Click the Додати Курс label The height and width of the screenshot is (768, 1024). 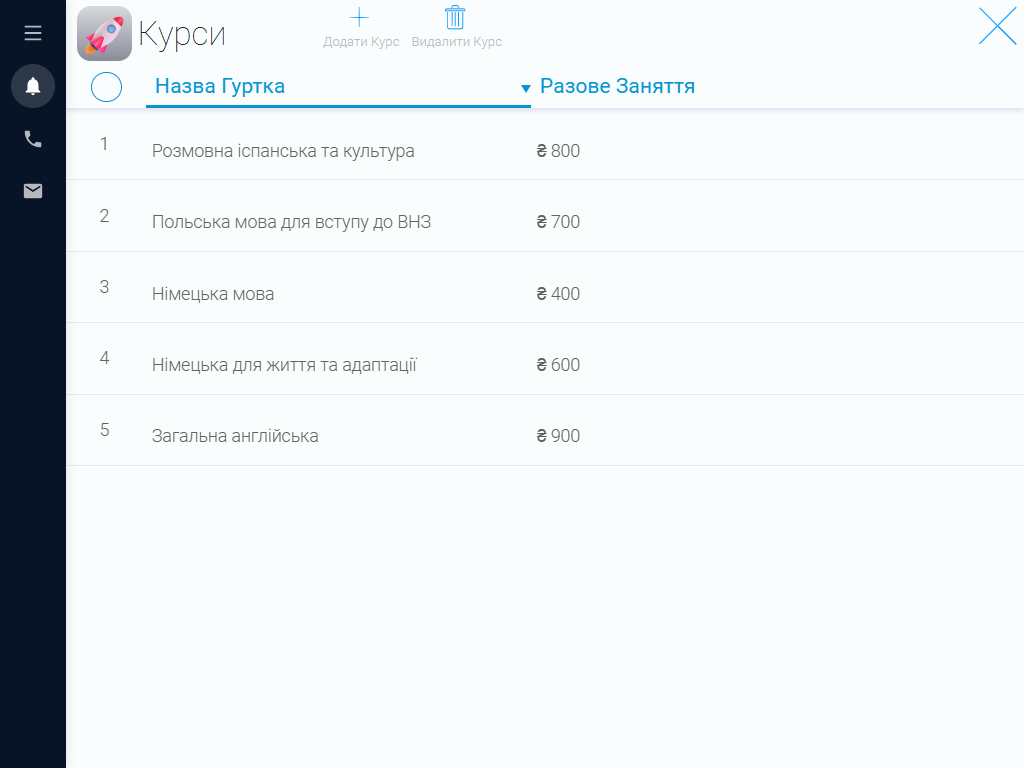[361, 42]
